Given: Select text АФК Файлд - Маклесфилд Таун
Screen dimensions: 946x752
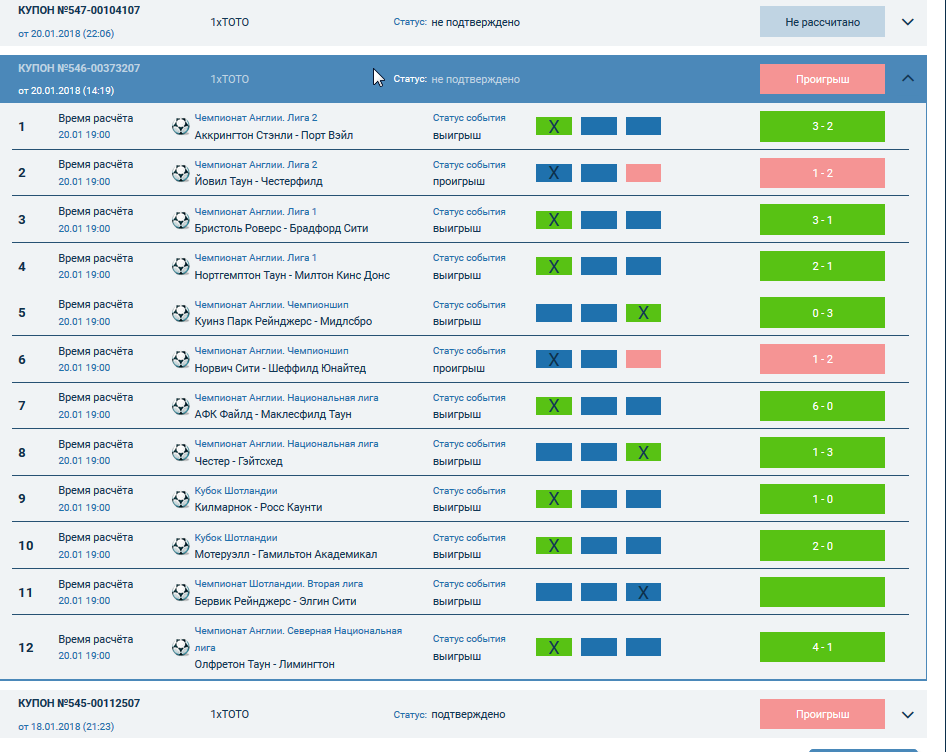Looking at the screenshot, I should 273,415.
